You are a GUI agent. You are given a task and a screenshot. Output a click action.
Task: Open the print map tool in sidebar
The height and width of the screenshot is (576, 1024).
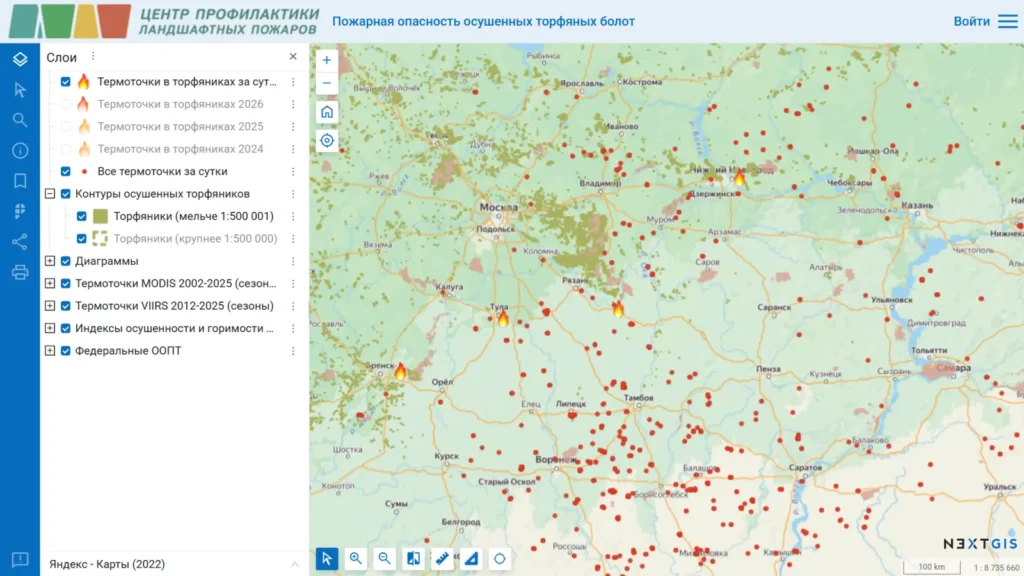[20, 272]
